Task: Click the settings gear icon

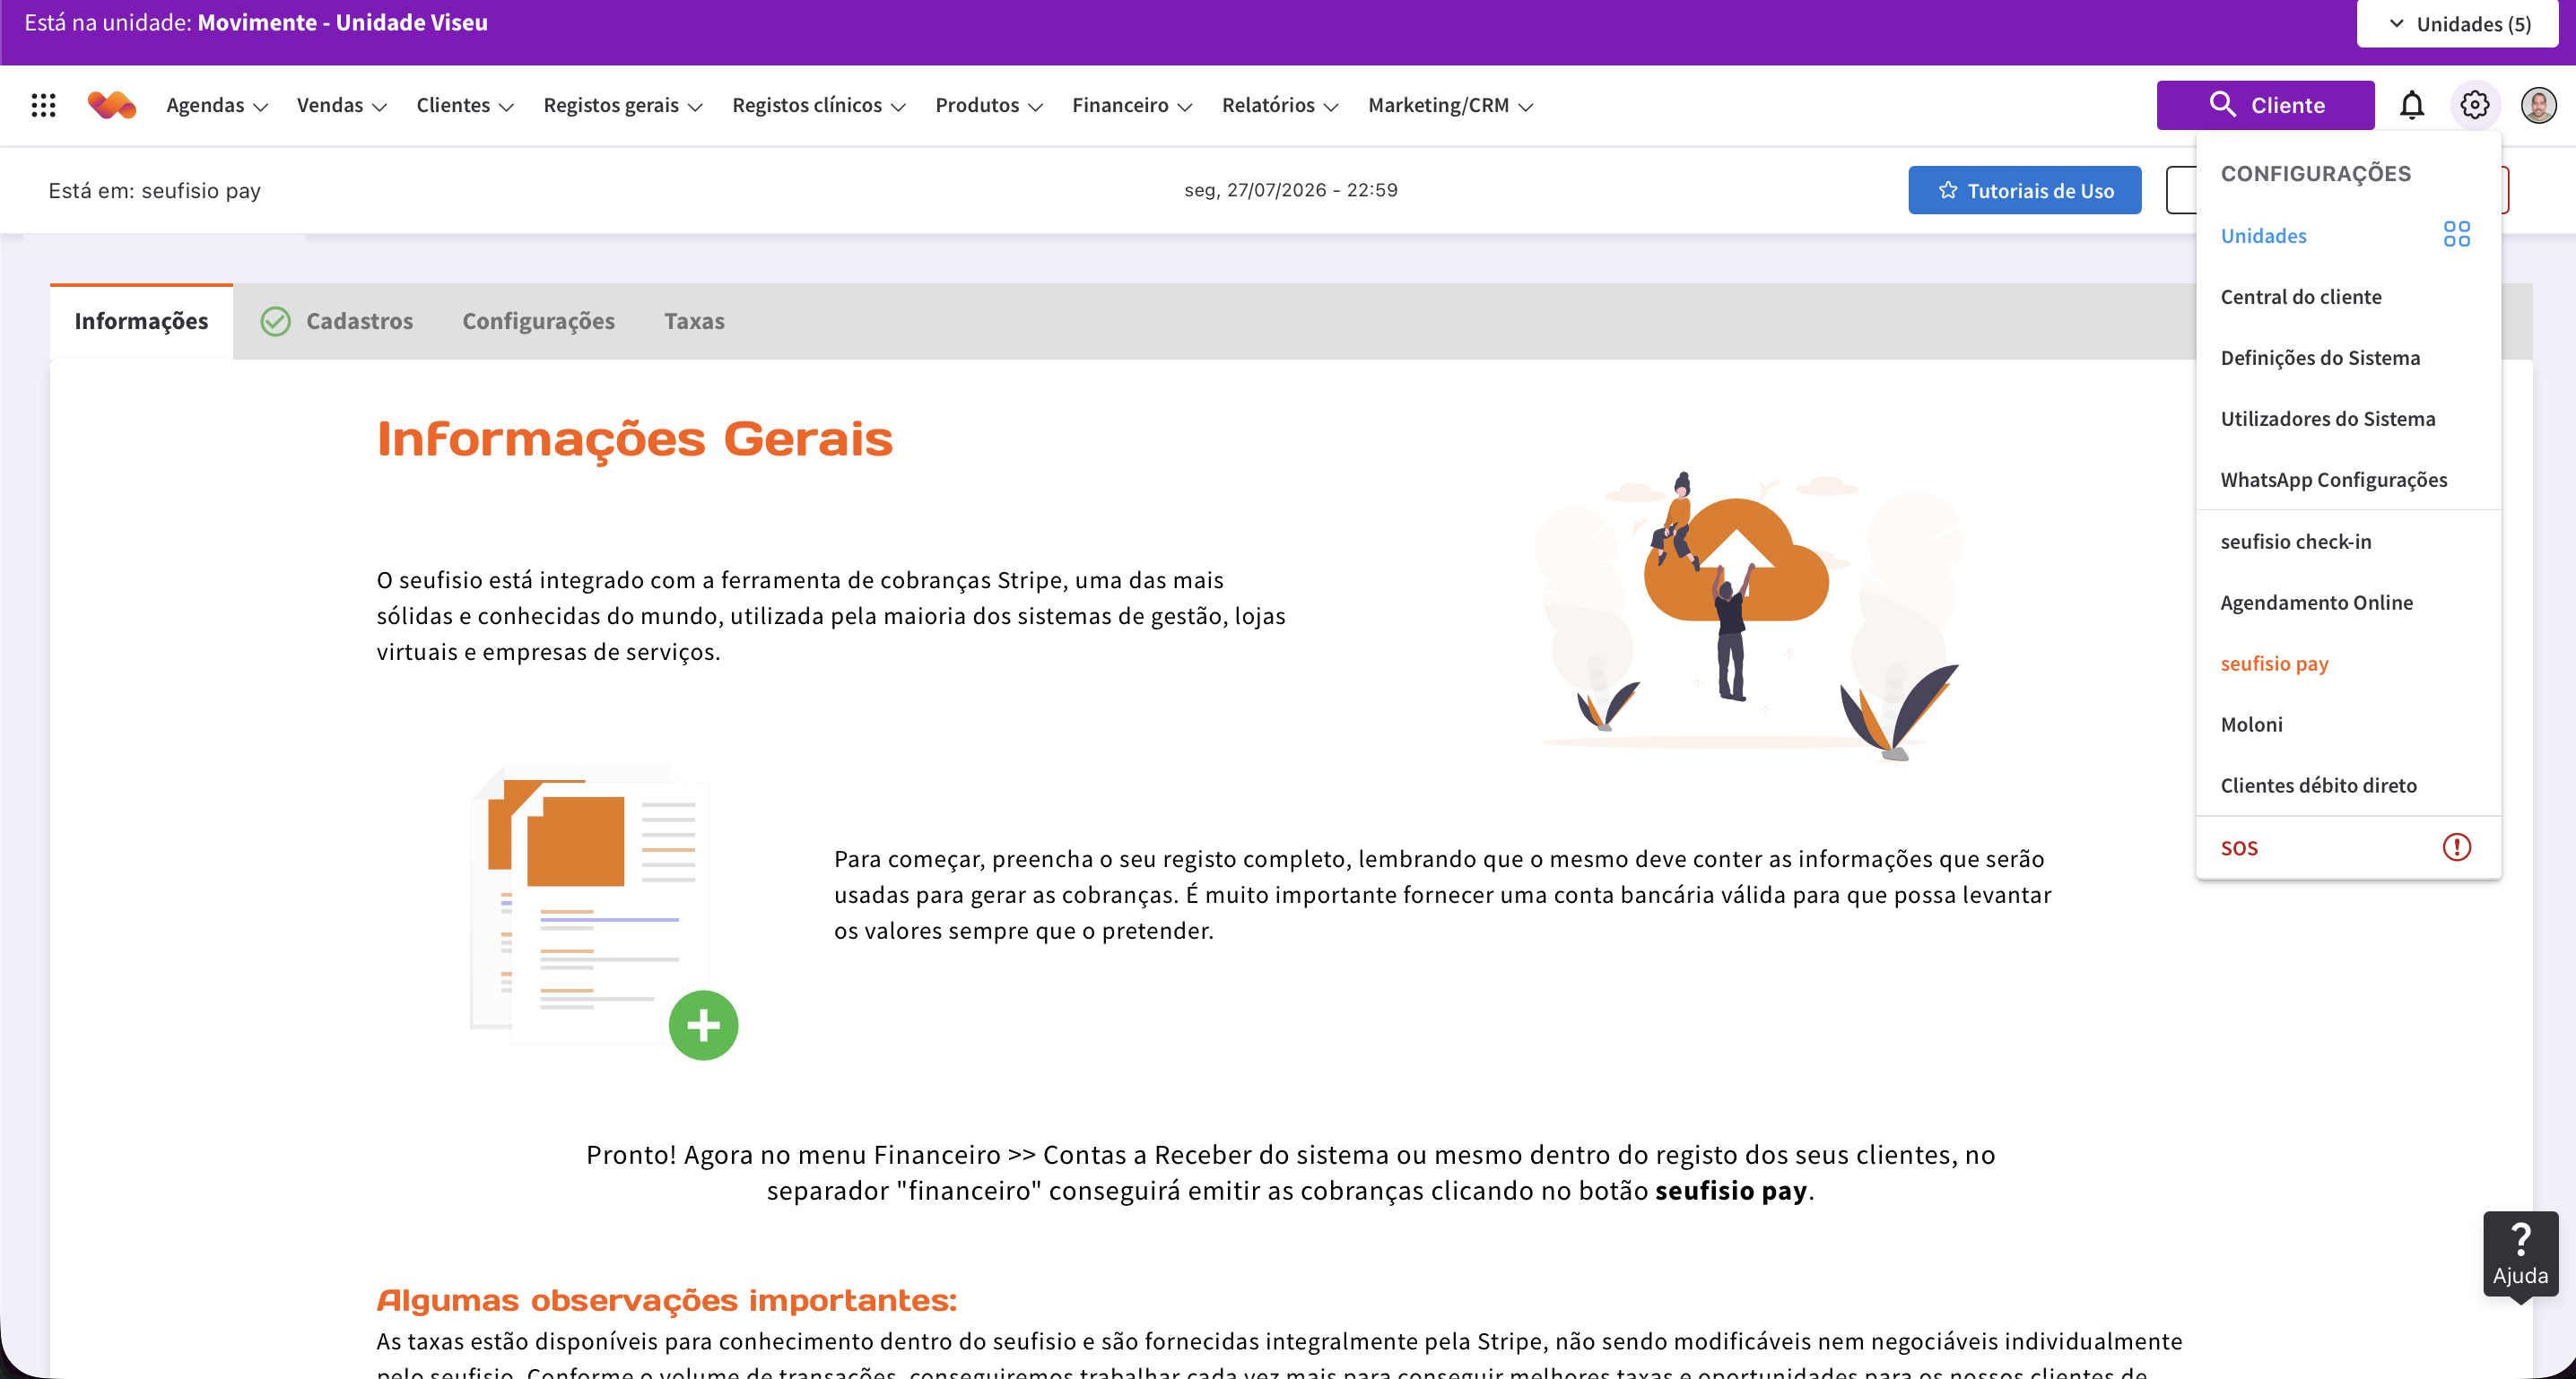Action: (2474, 105)
